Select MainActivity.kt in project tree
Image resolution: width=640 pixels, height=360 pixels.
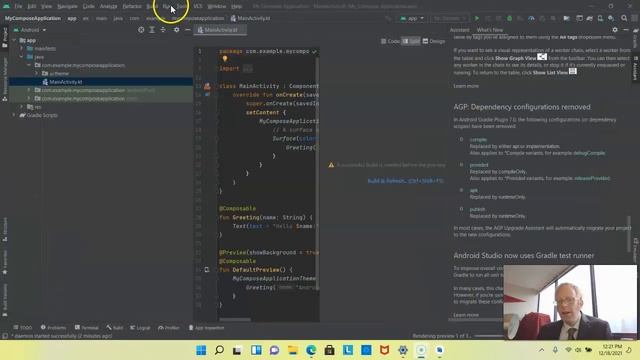click(66, 82)
